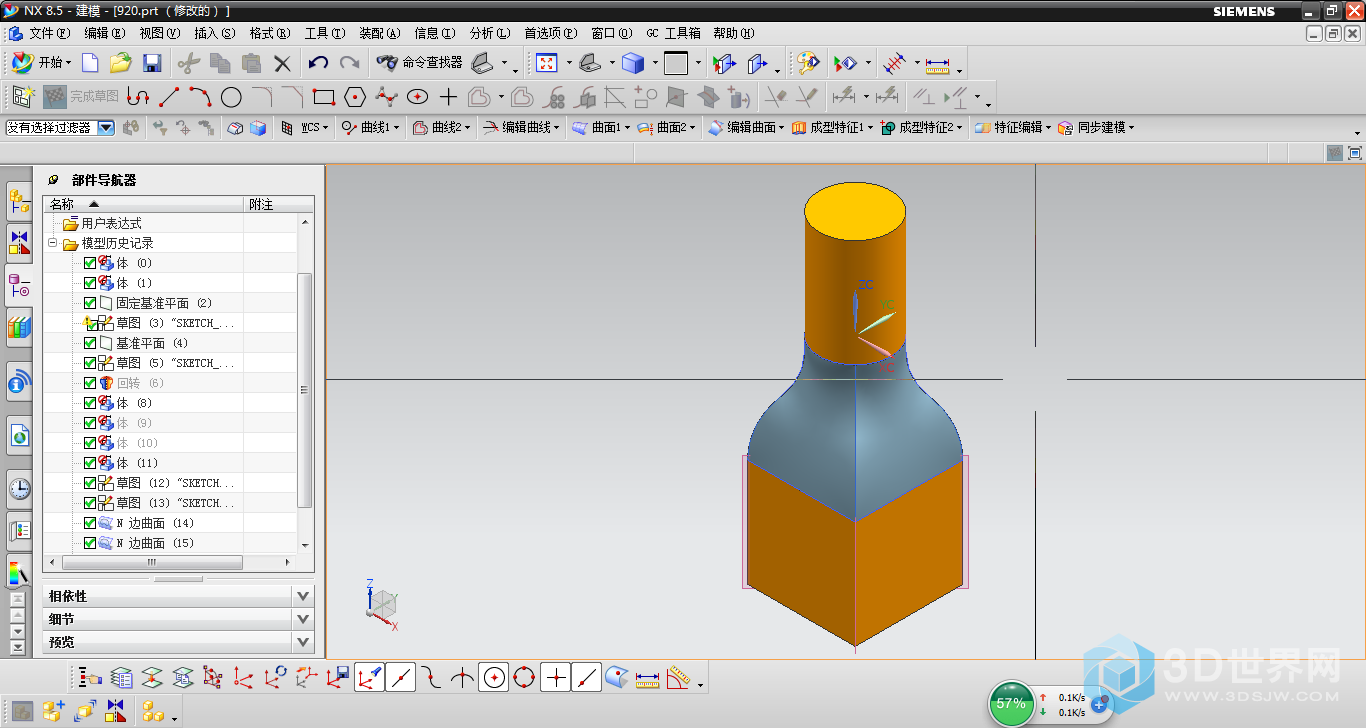Toggle checkbox for 体 (8) feature
The height and width of the screenshot is (728, 1366).
[90, 403]
